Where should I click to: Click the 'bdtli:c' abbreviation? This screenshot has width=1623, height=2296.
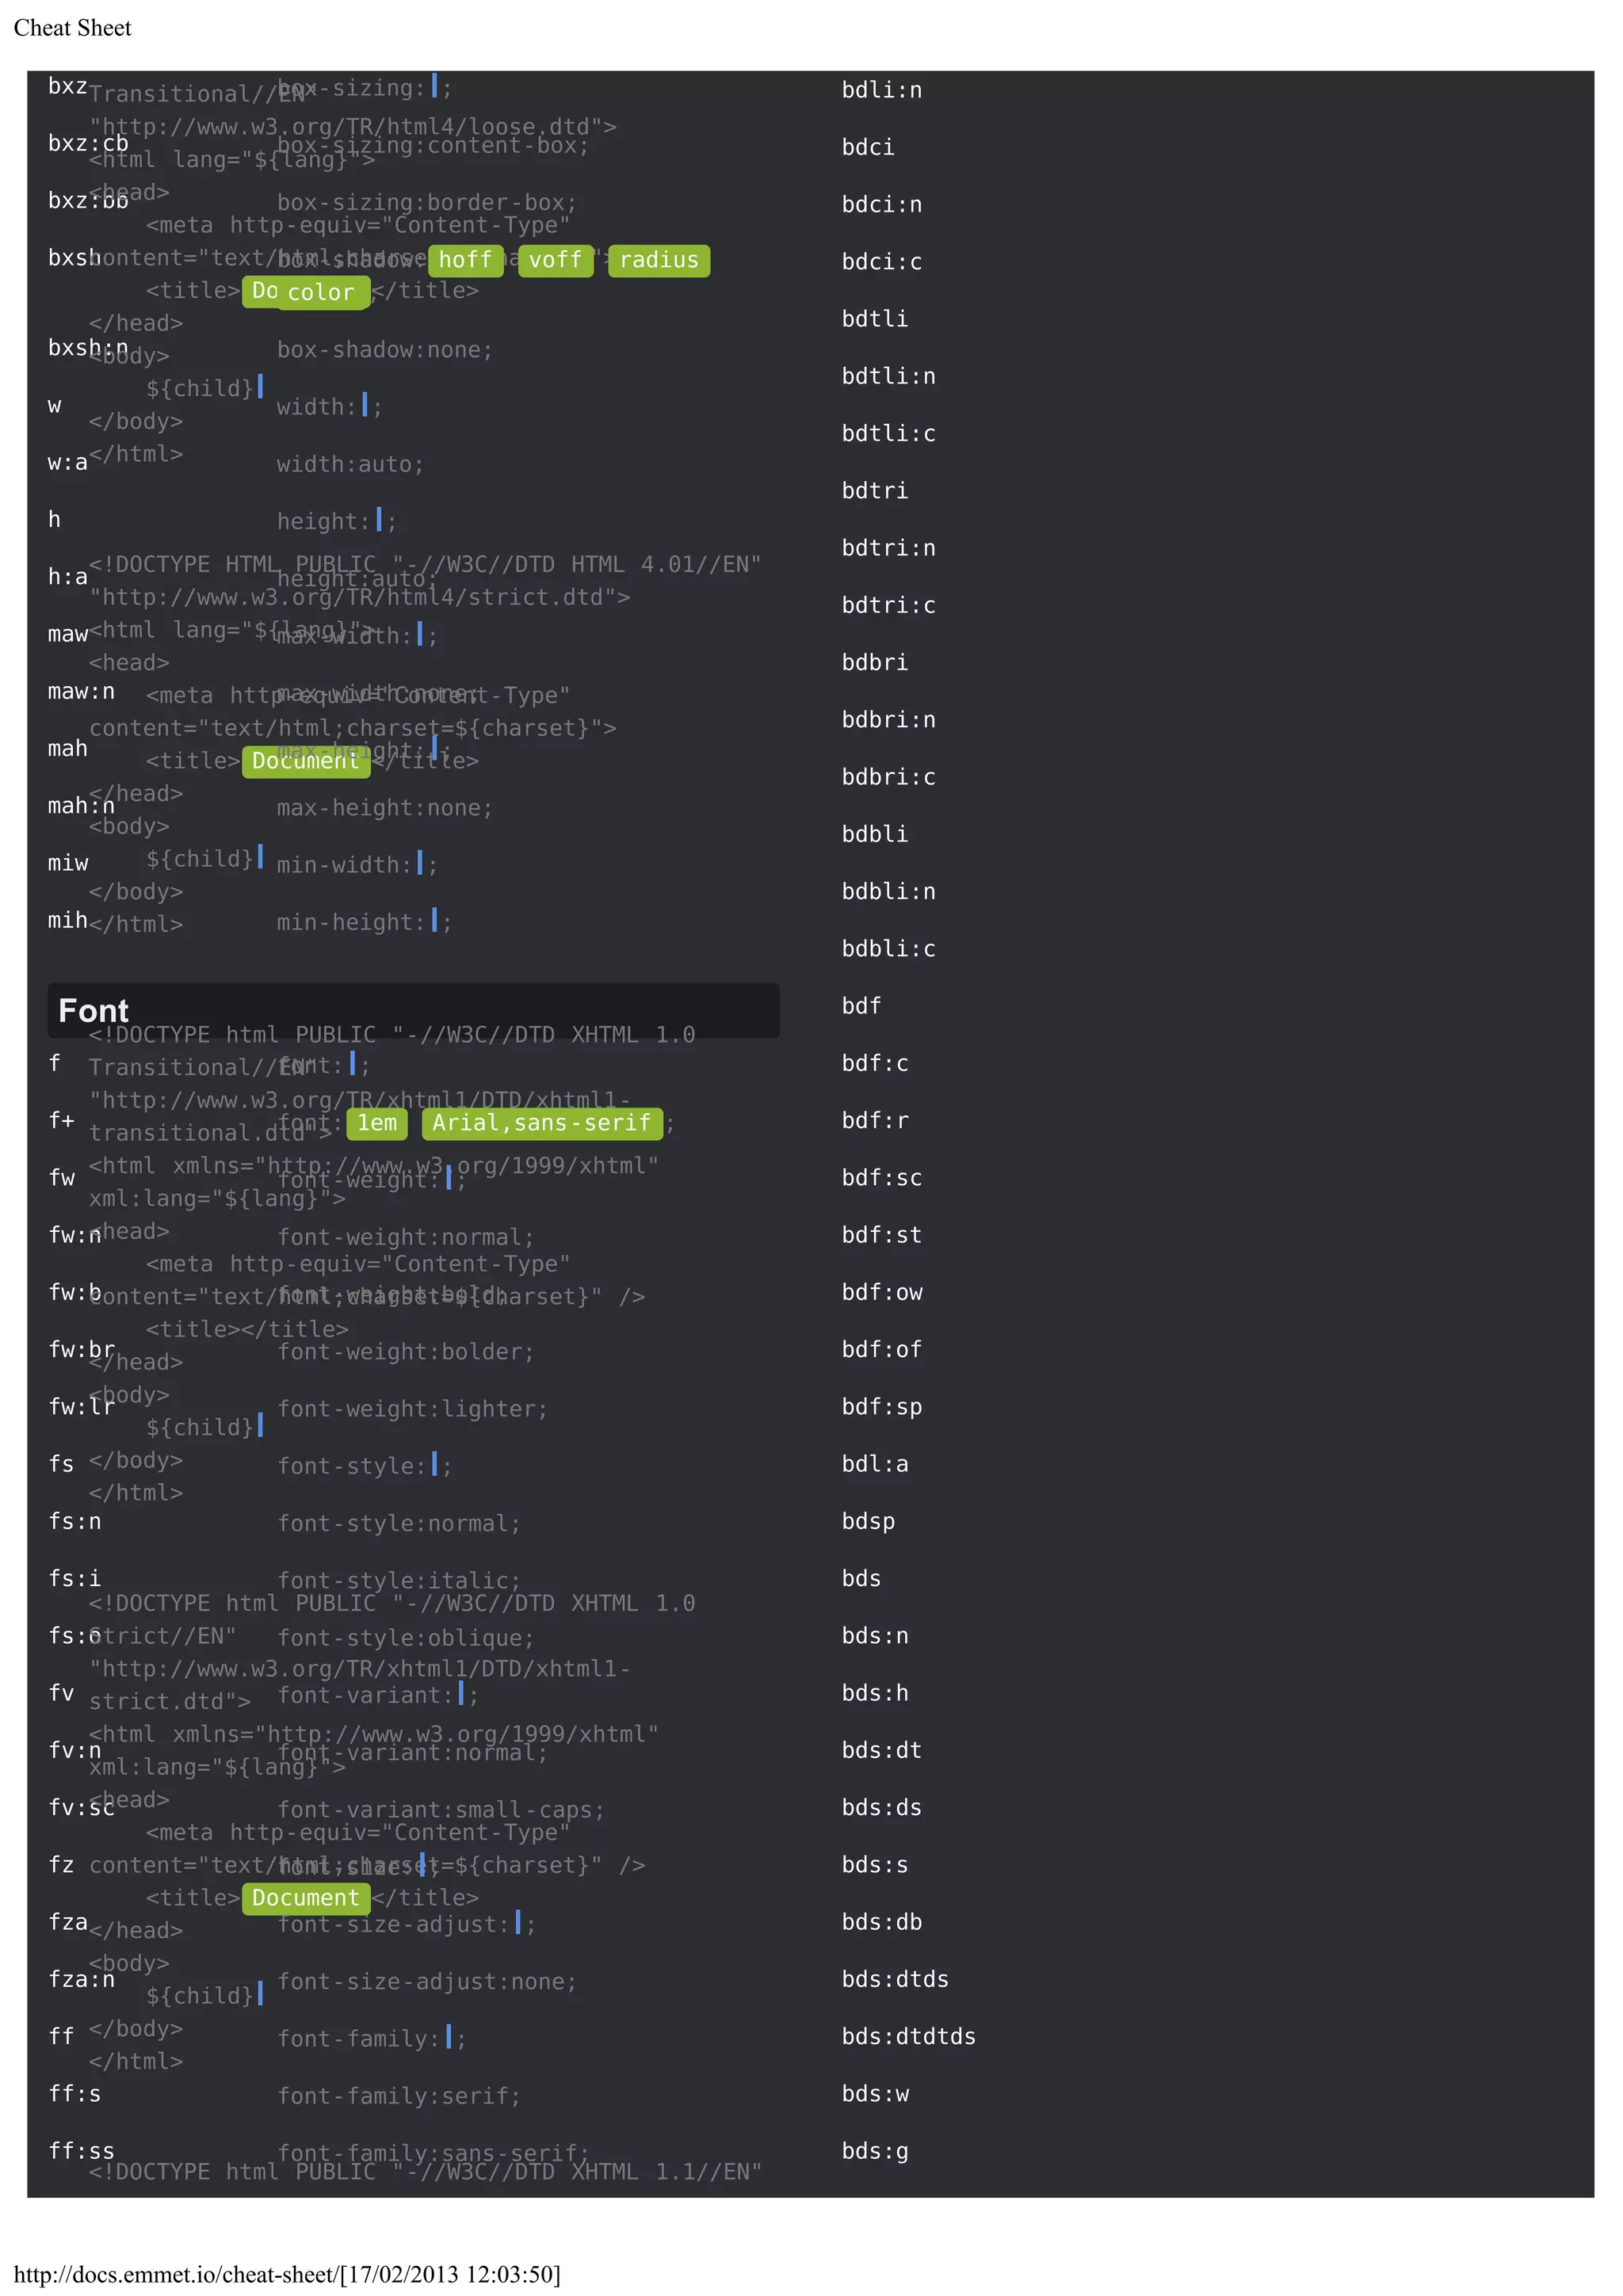(x=888, y=433)
